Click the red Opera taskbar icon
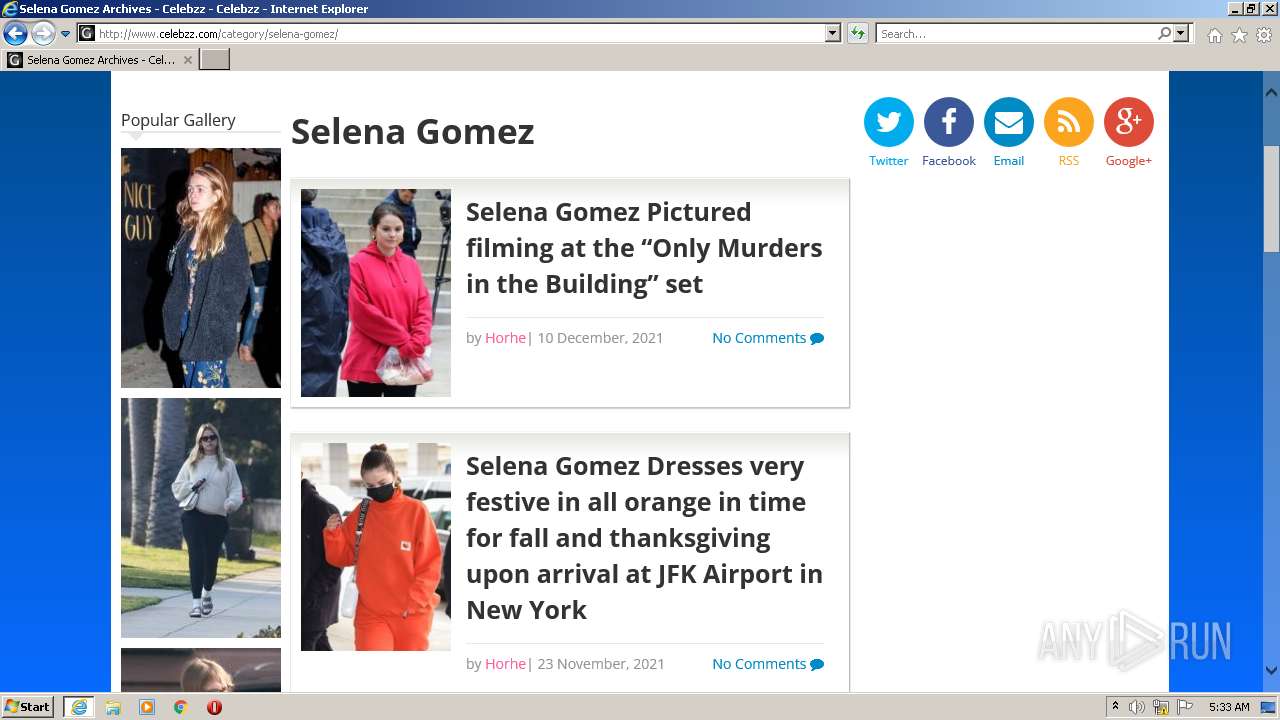 point(214,707)
